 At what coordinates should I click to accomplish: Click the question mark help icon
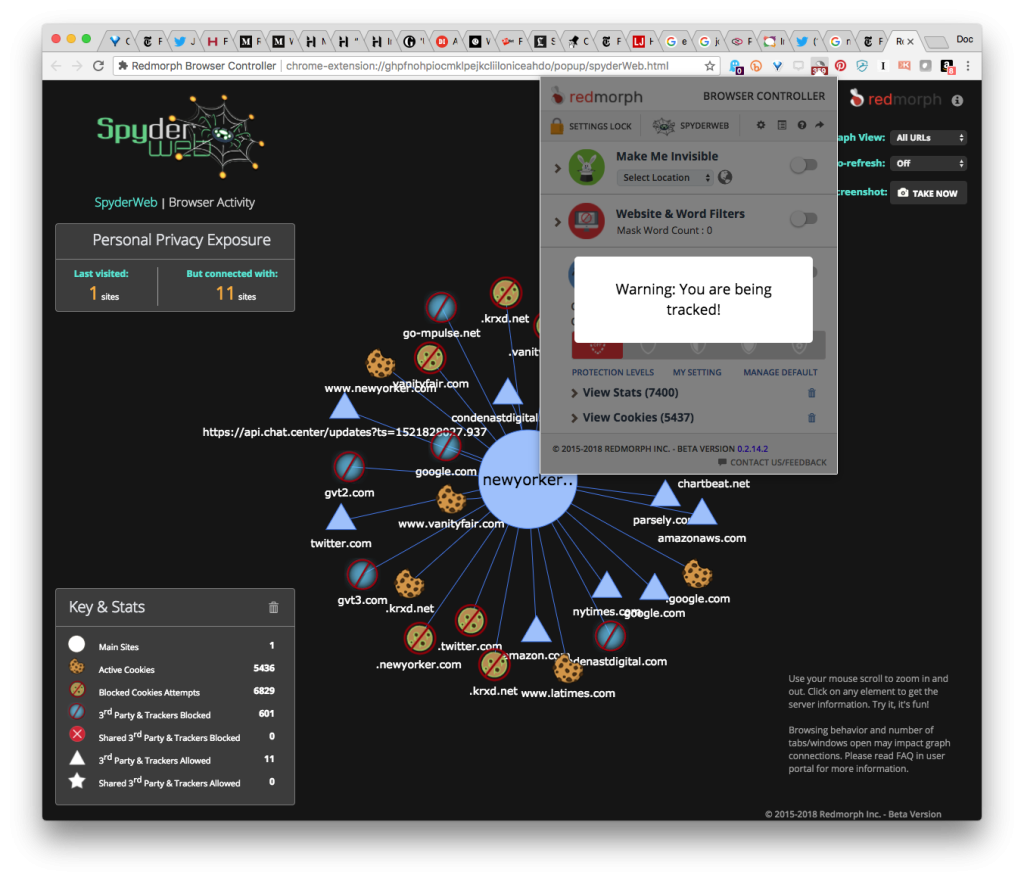tap(801, 125)
